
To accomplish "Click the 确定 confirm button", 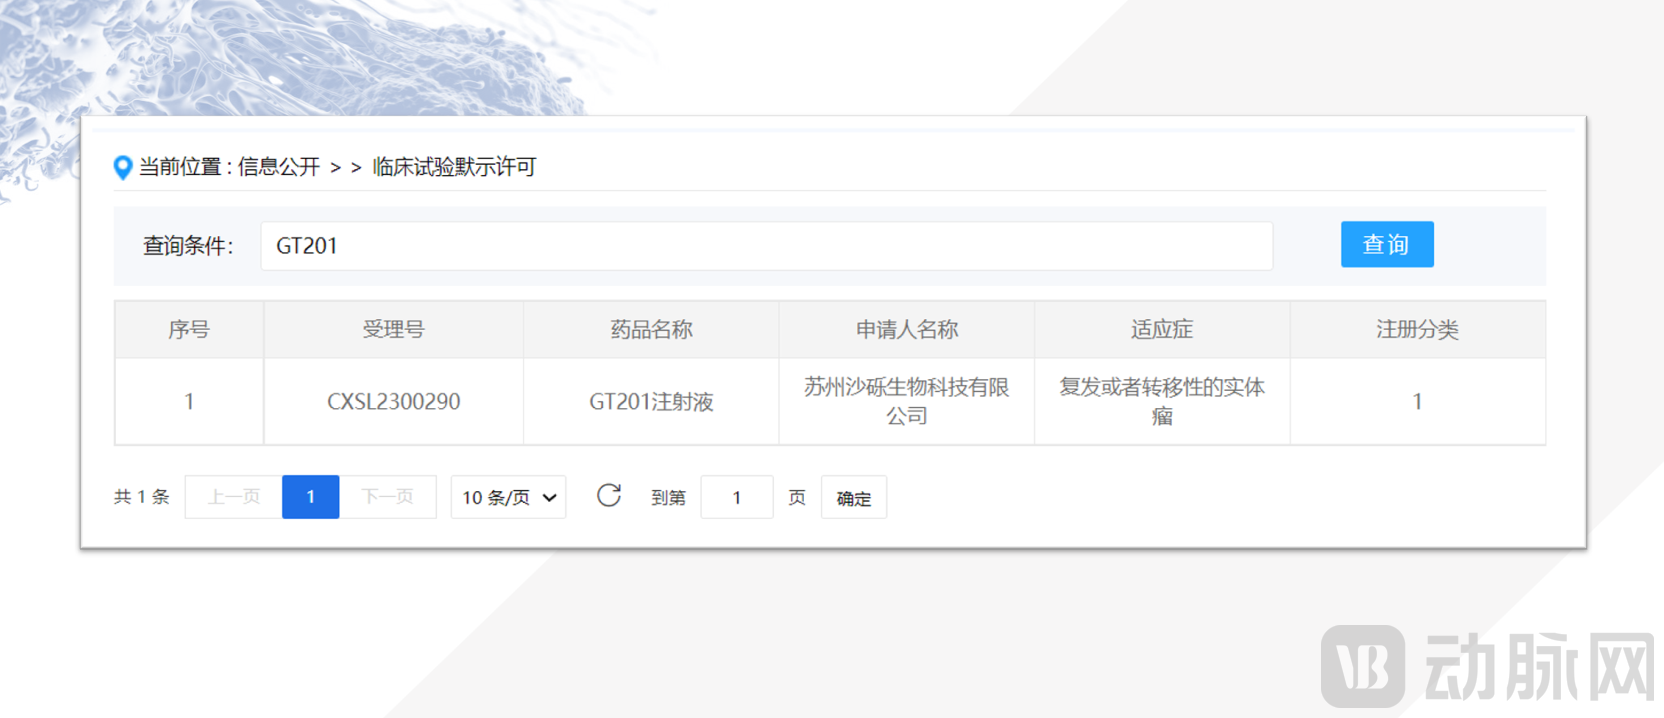I will 854,498.
